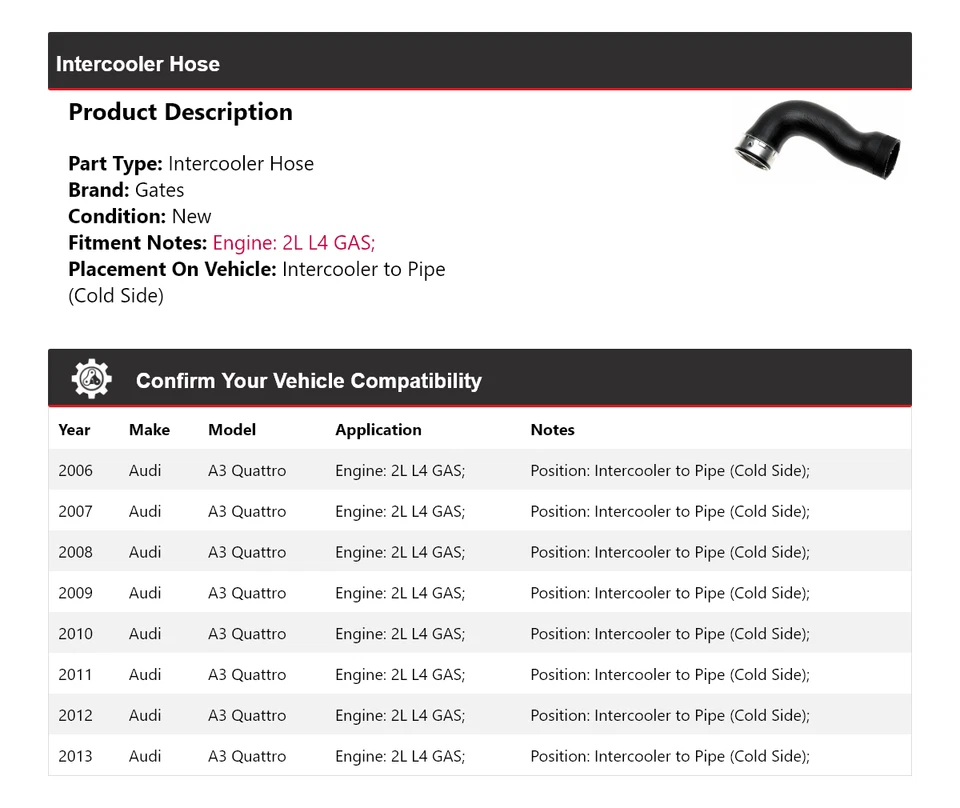Click the Year column header
Screen dimensions: 960x808
[x=74, y=430]
